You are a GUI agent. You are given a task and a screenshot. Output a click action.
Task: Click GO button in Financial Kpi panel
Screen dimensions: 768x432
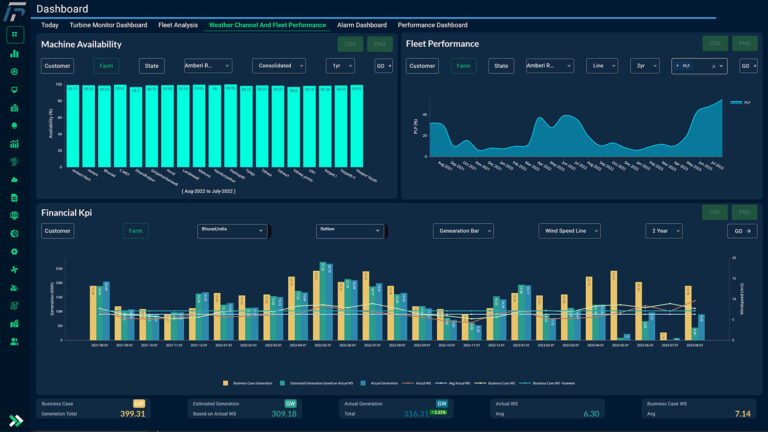(x=742, y=231)
